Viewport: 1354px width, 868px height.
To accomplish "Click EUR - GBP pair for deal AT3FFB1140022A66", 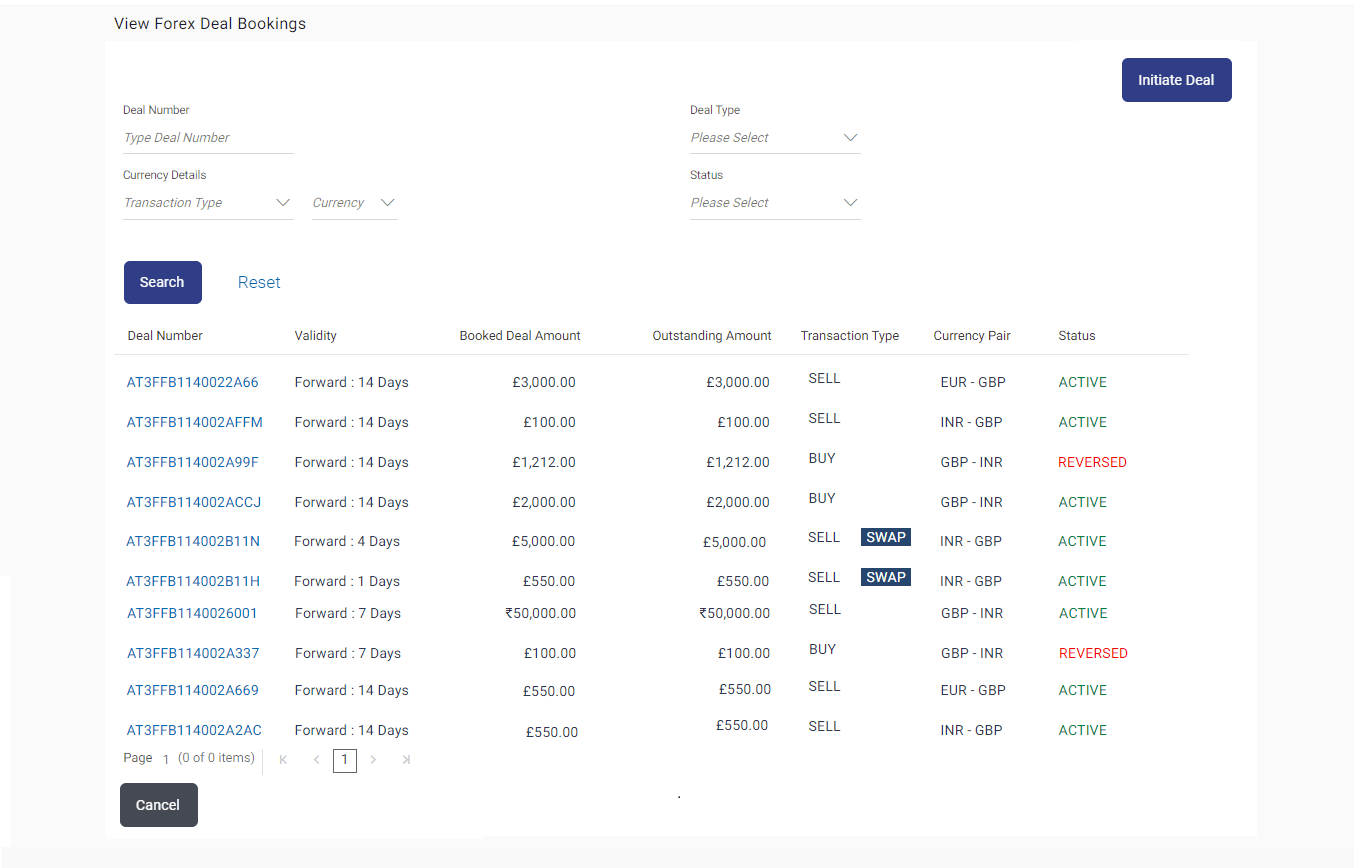I will tap(973, 382).
